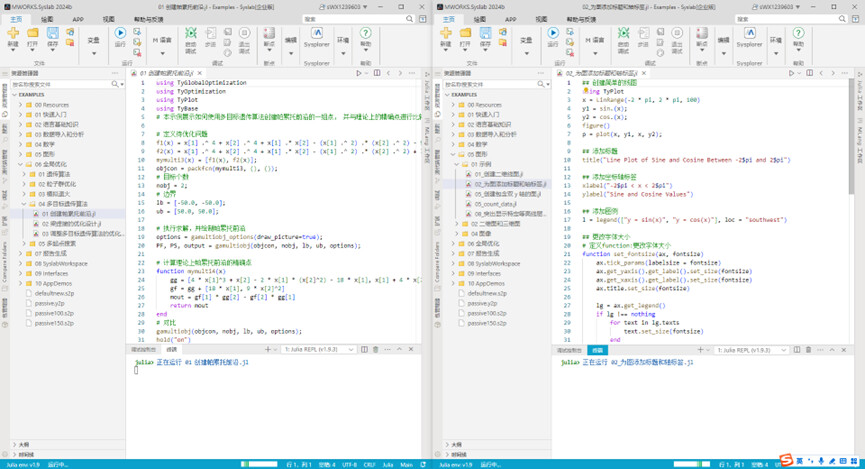Click the 断点 breakpoint icon in right window

[701, 34]
